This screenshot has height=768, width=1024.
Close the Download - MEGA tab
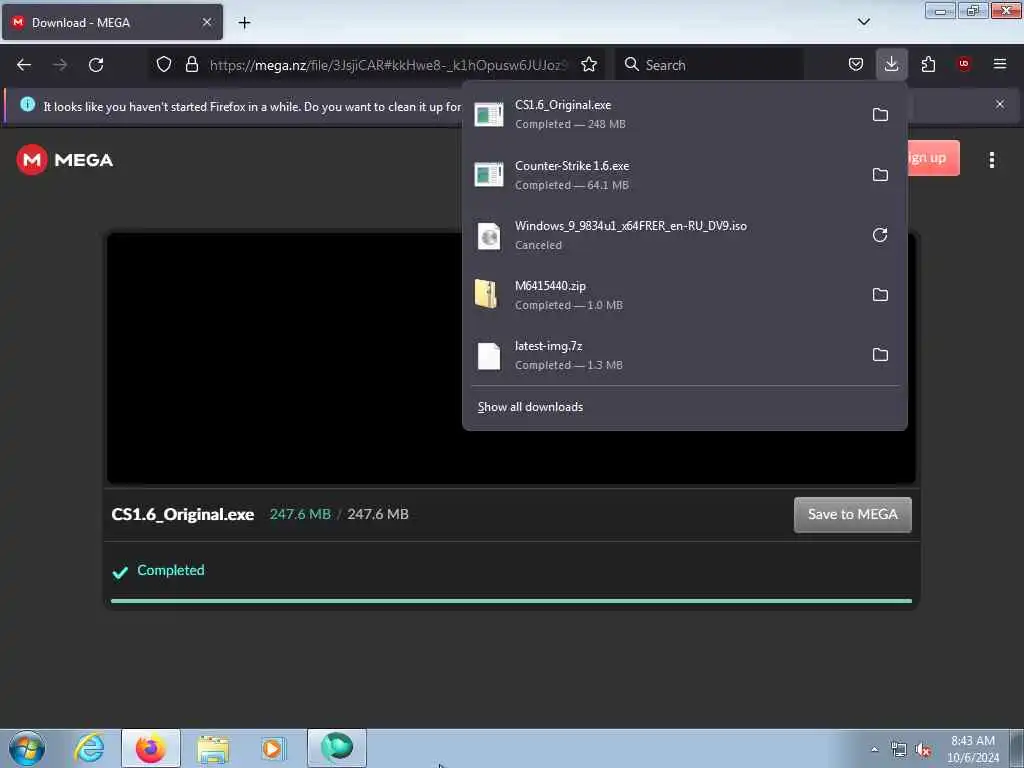[x=206, y=22]
